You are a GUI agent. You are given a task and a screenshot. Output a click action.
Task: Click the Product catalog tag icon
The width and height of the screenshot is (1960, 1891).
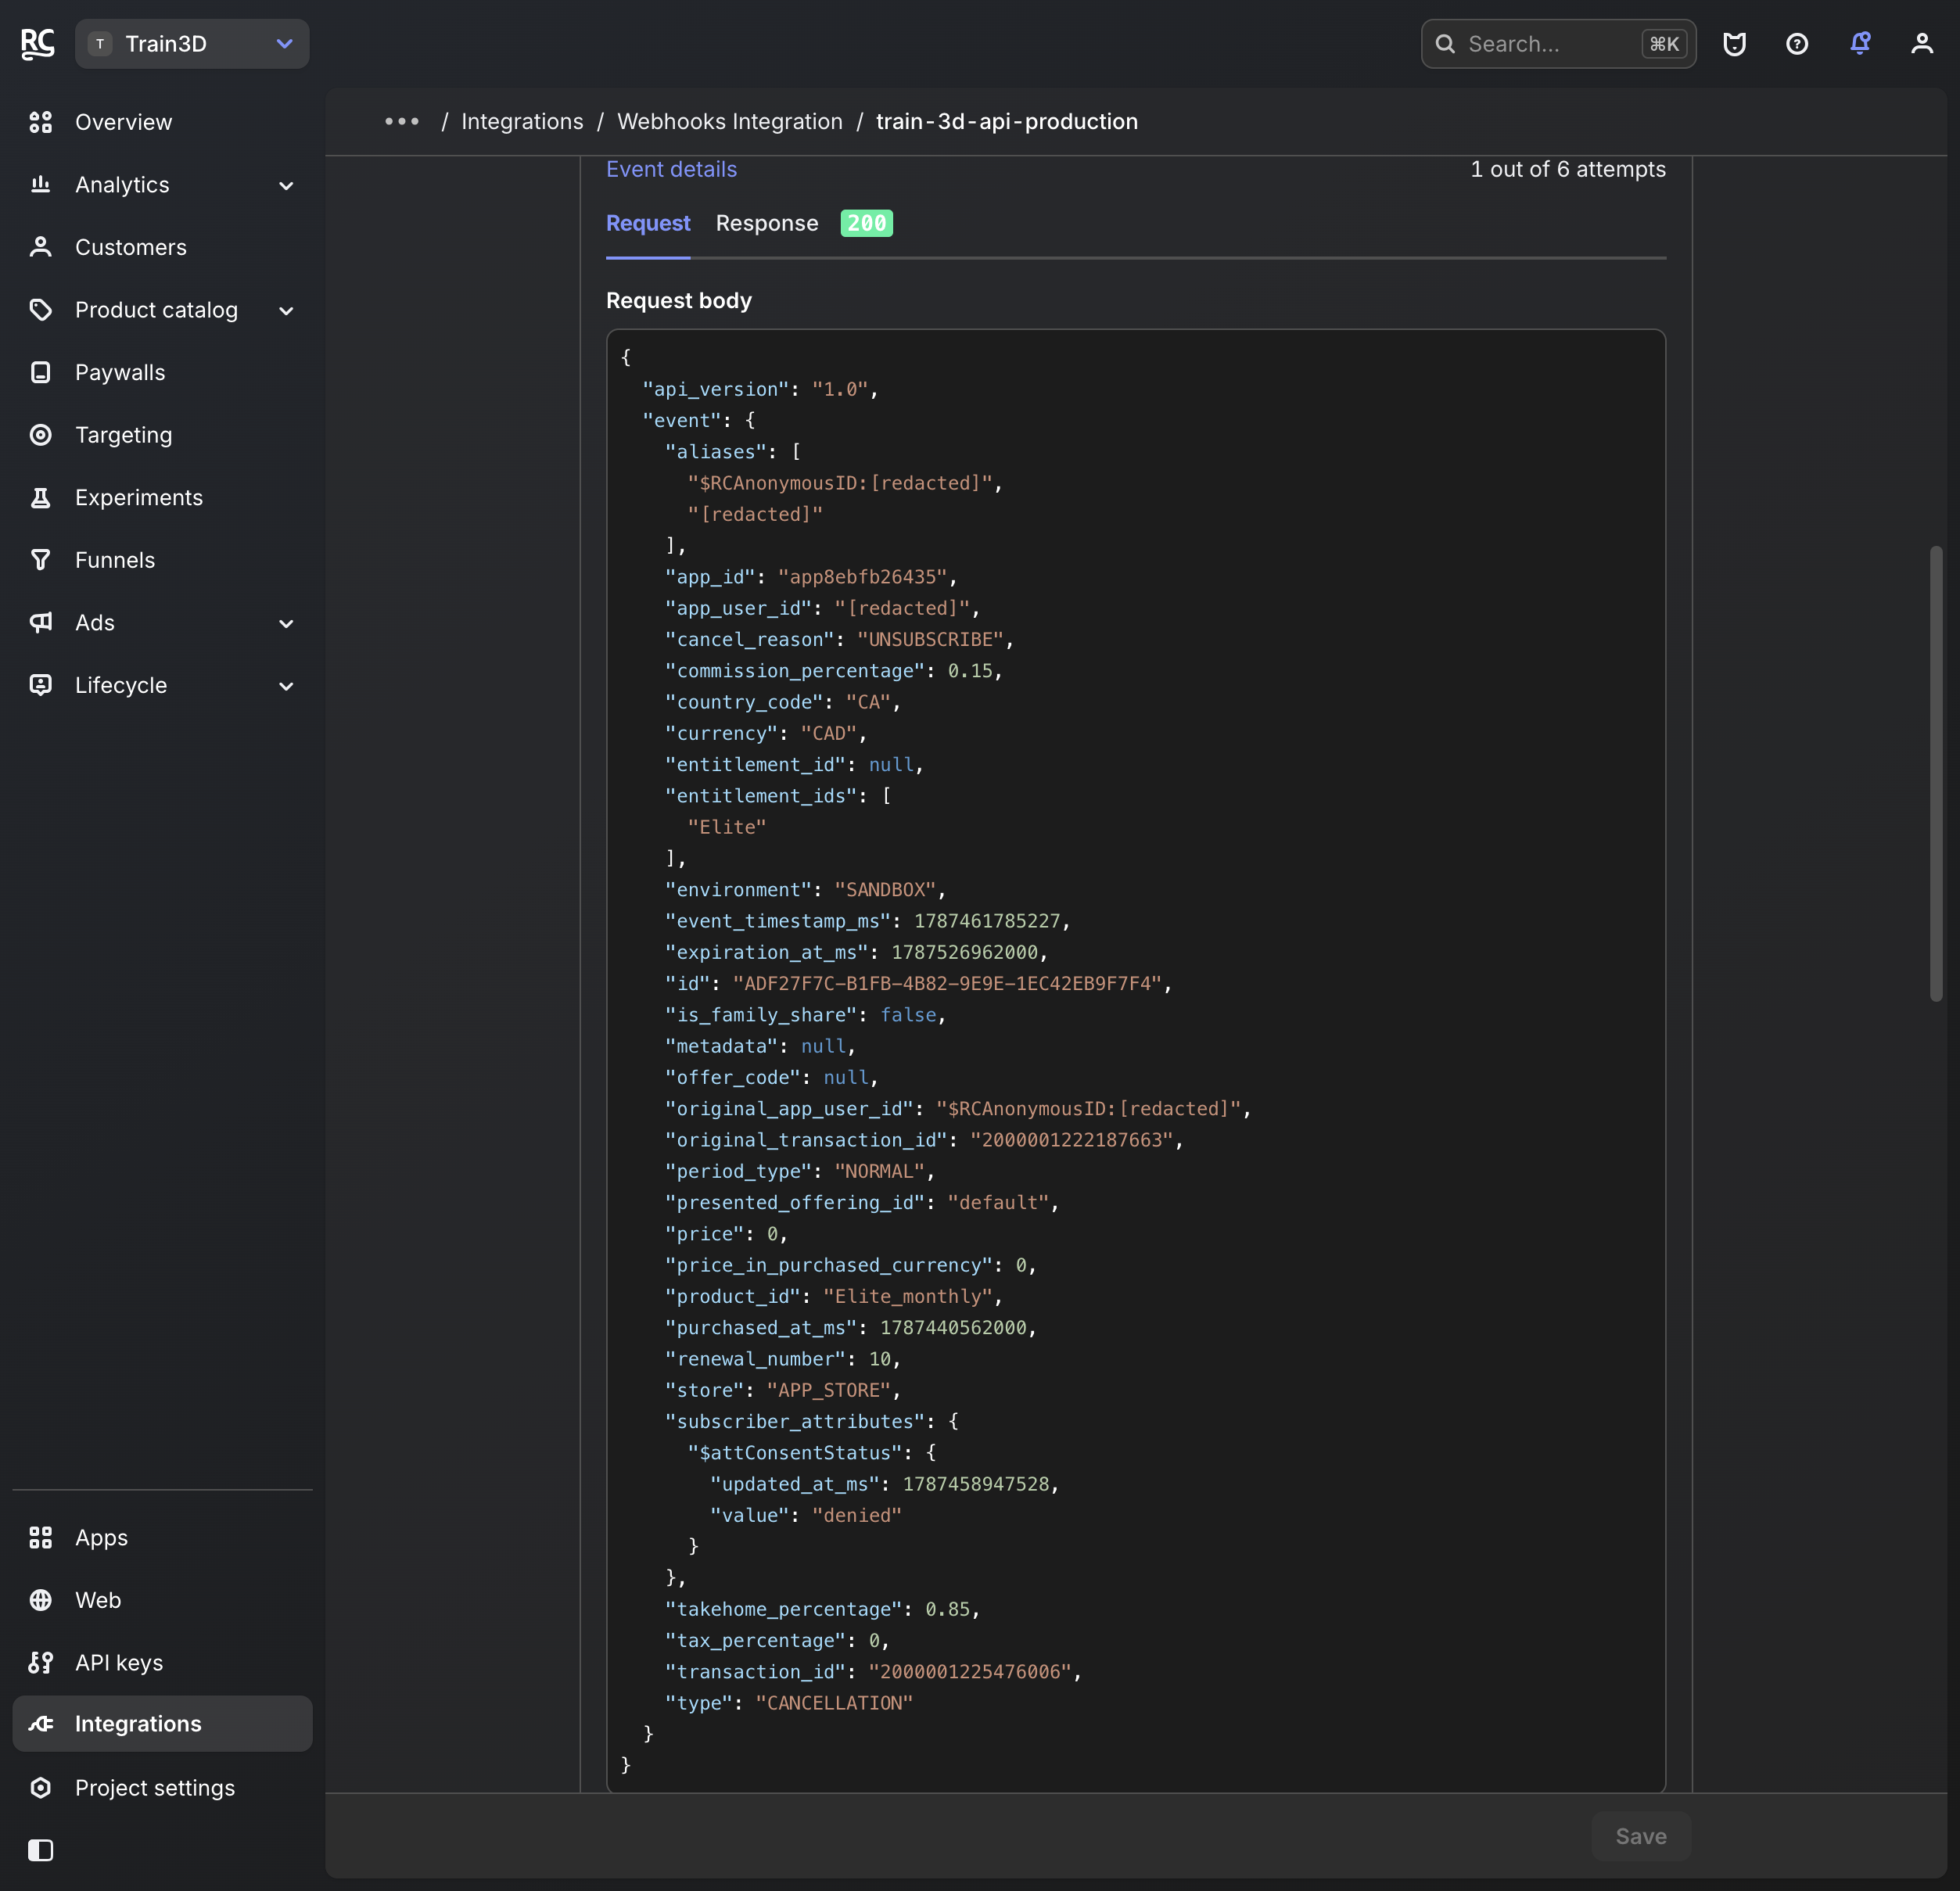pos(41,309)
